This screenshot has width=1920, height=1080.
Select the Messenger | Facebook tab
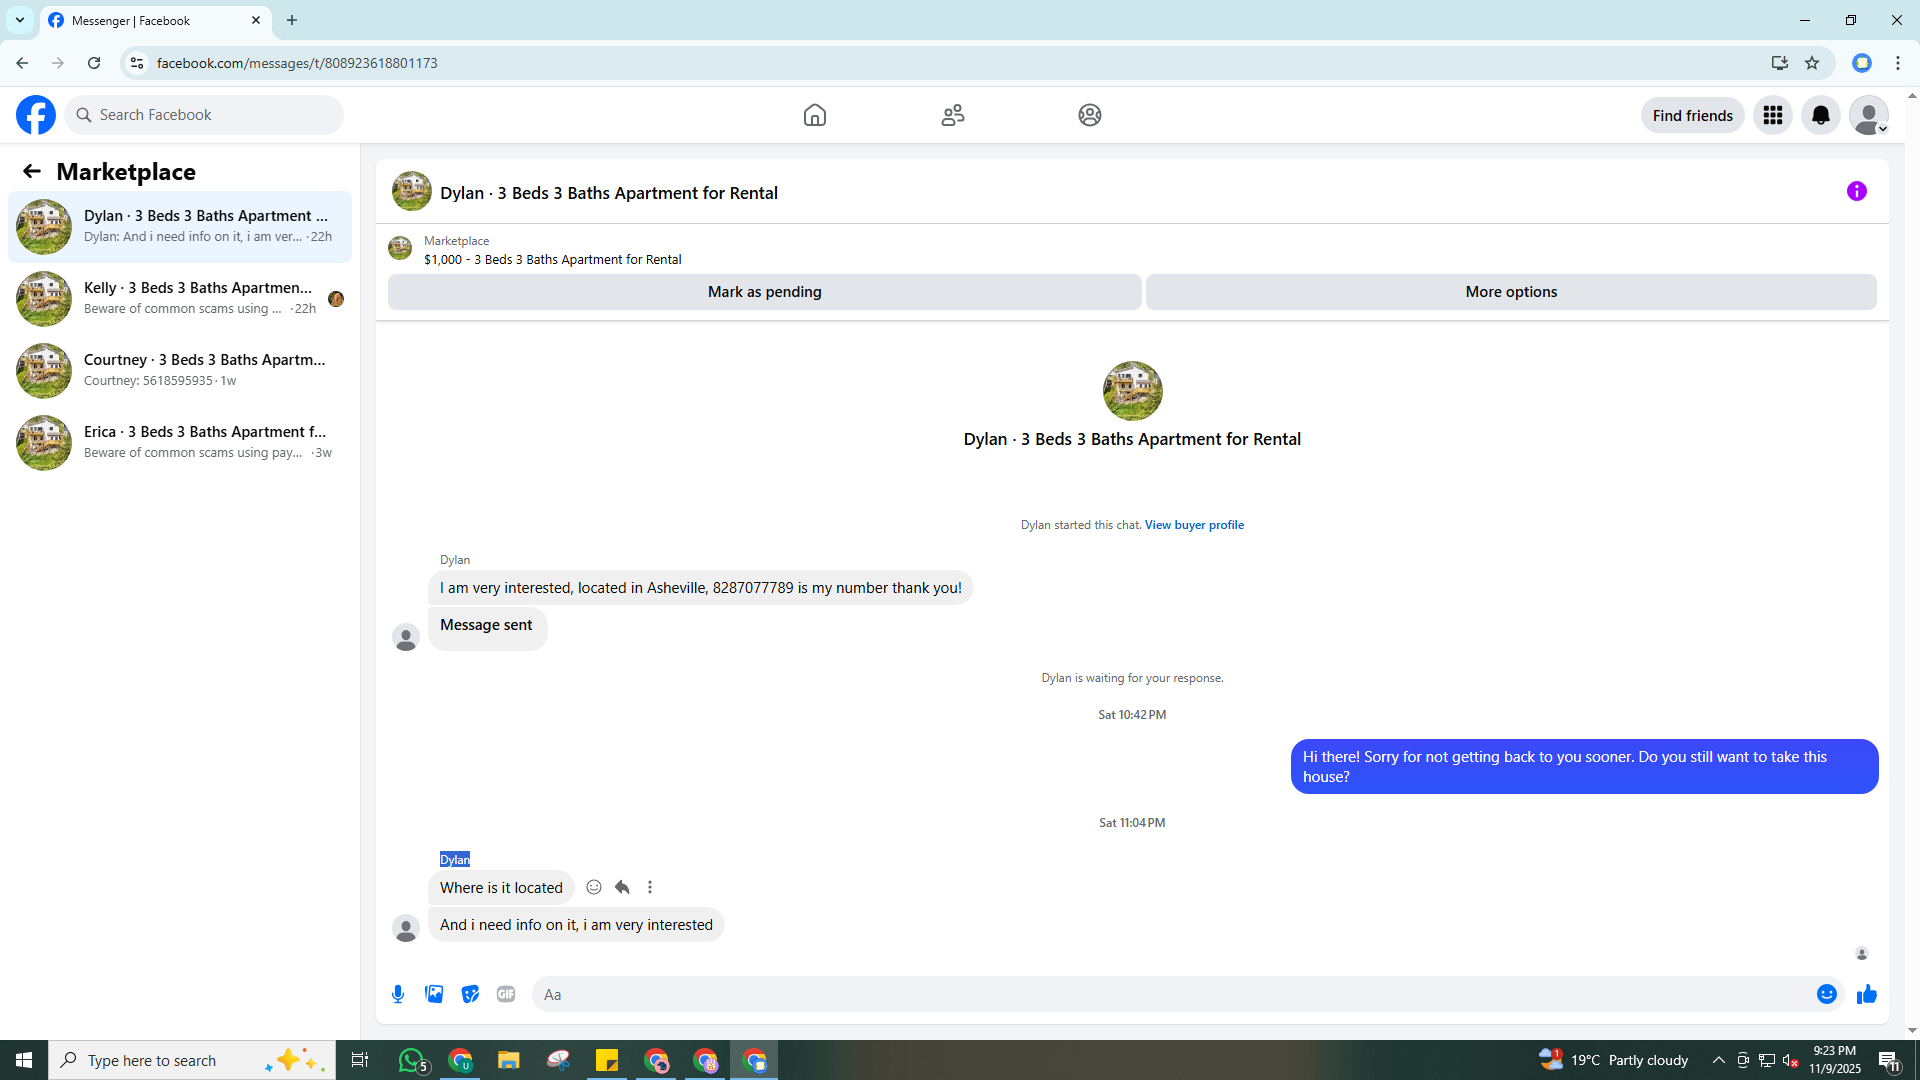coord(155,20)
